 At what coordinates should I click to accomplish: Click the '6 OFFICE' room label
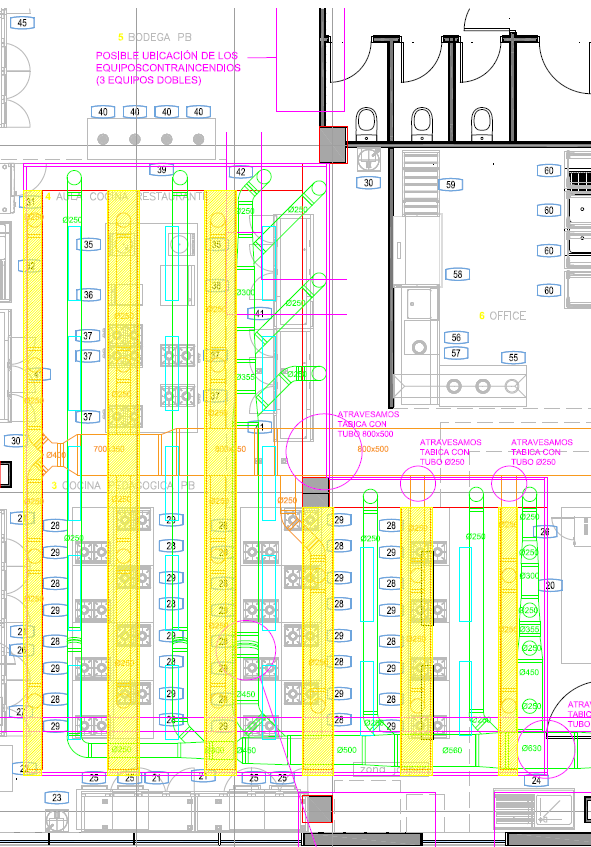click(502, 316)
